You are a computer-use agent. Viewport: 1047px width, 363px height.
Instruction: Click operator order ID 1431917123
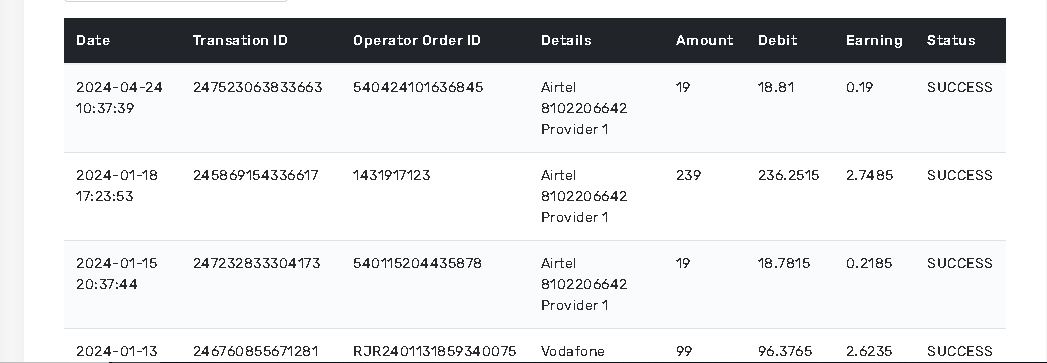coord(391,175)
